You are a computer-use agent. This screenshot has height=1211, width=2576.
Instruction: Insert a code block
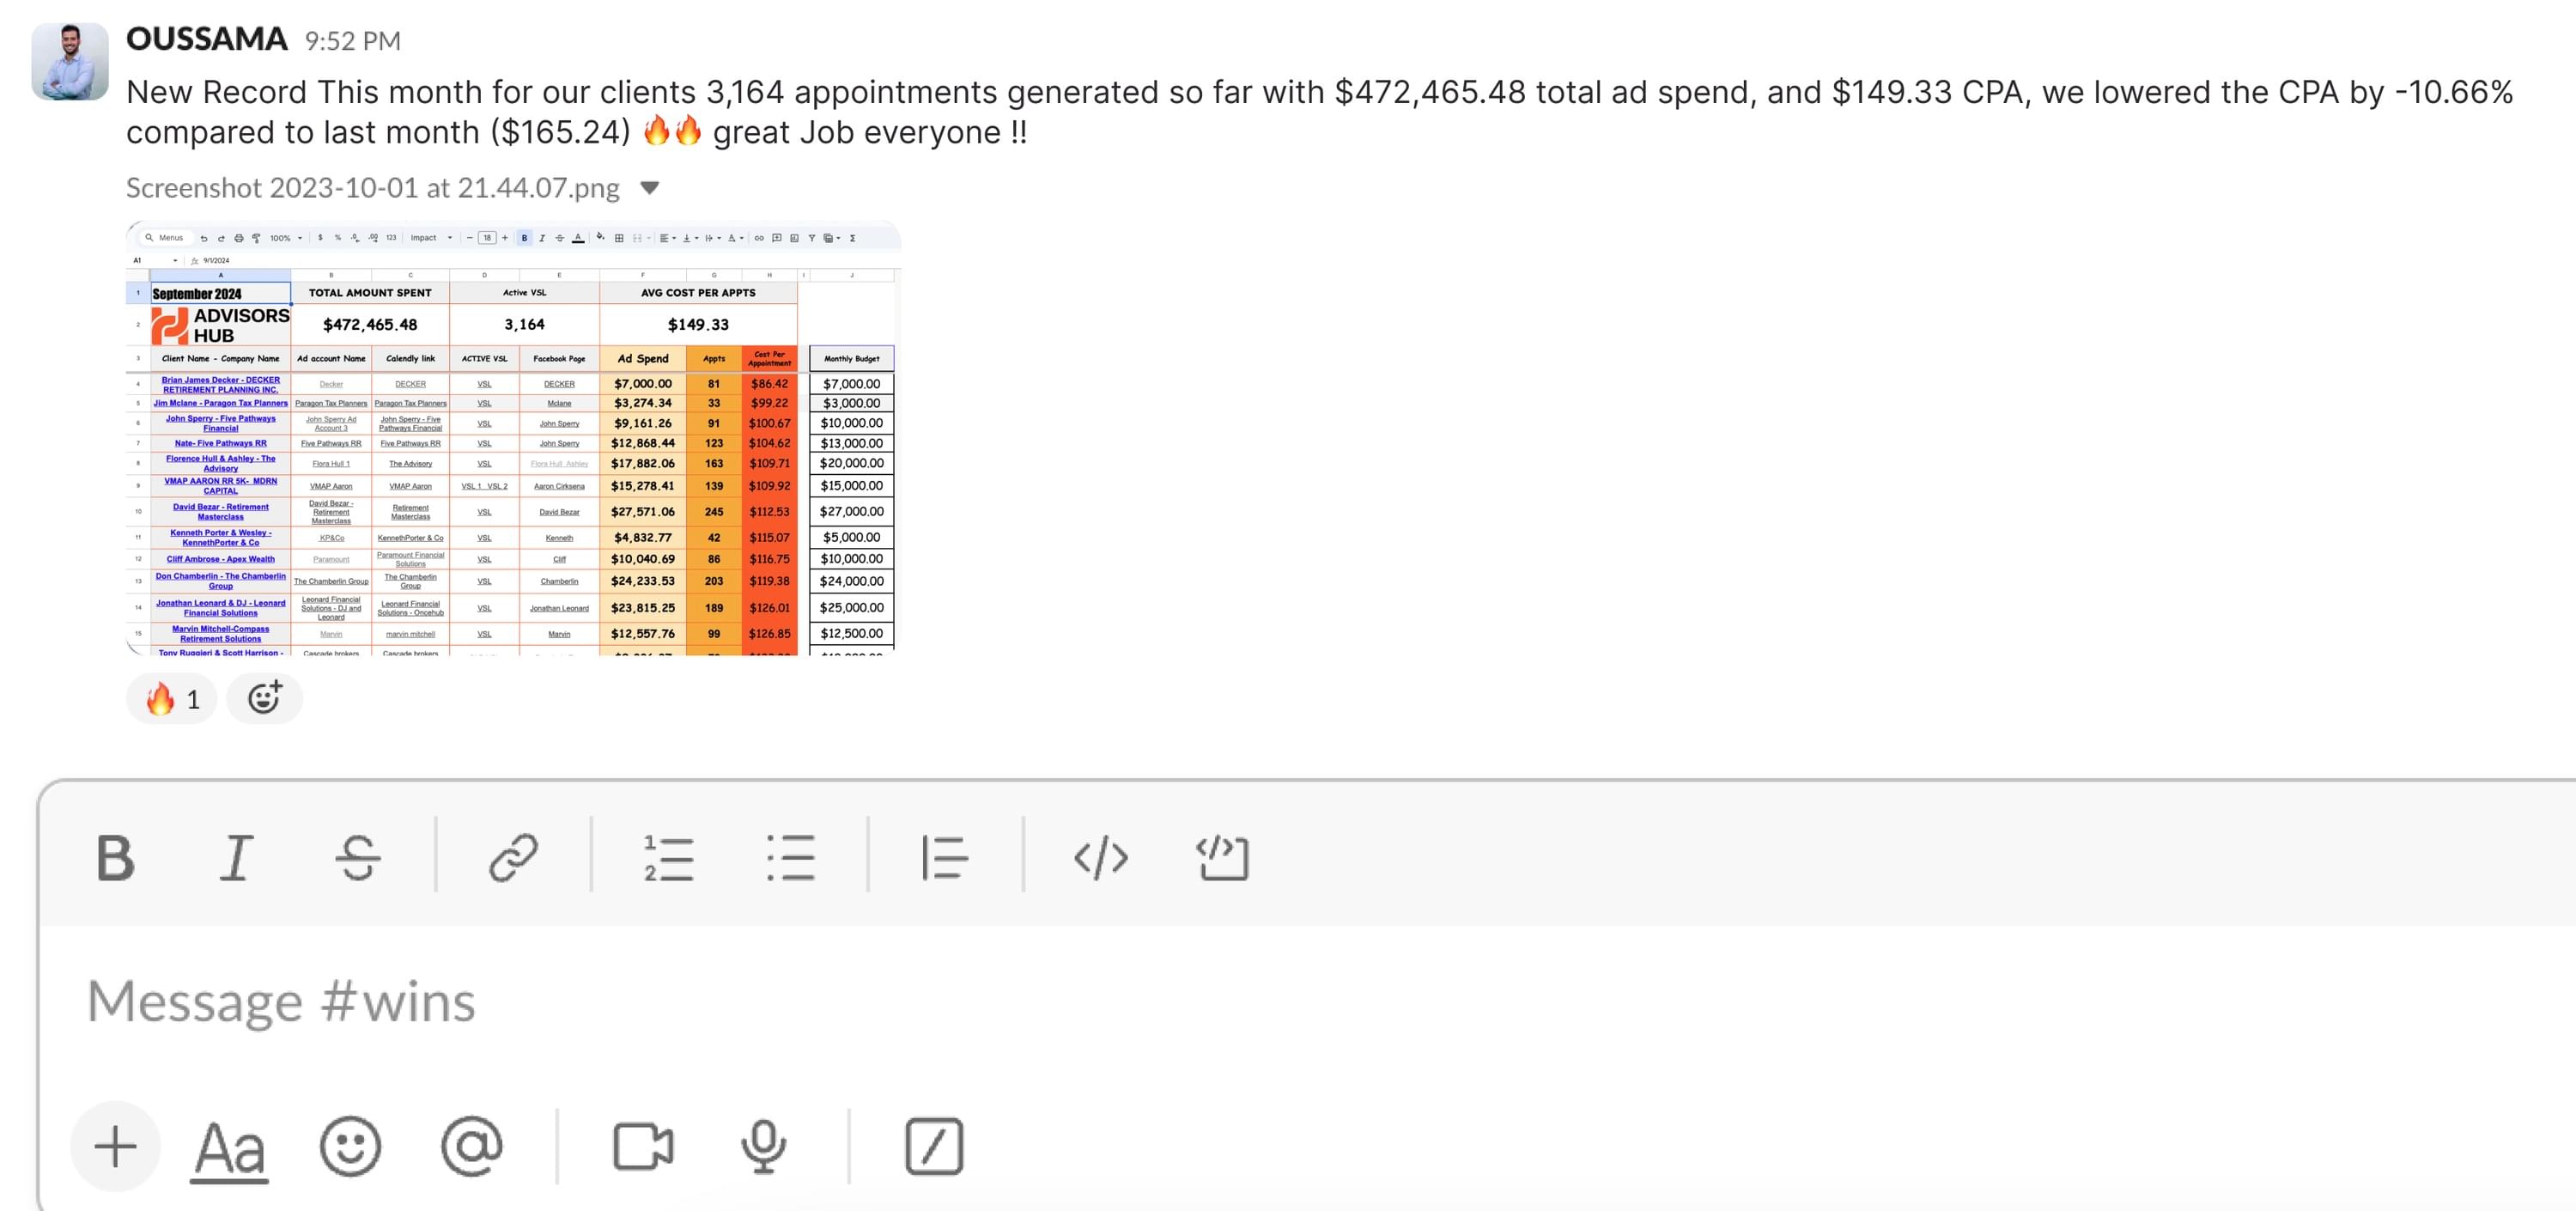point(1222,858)
